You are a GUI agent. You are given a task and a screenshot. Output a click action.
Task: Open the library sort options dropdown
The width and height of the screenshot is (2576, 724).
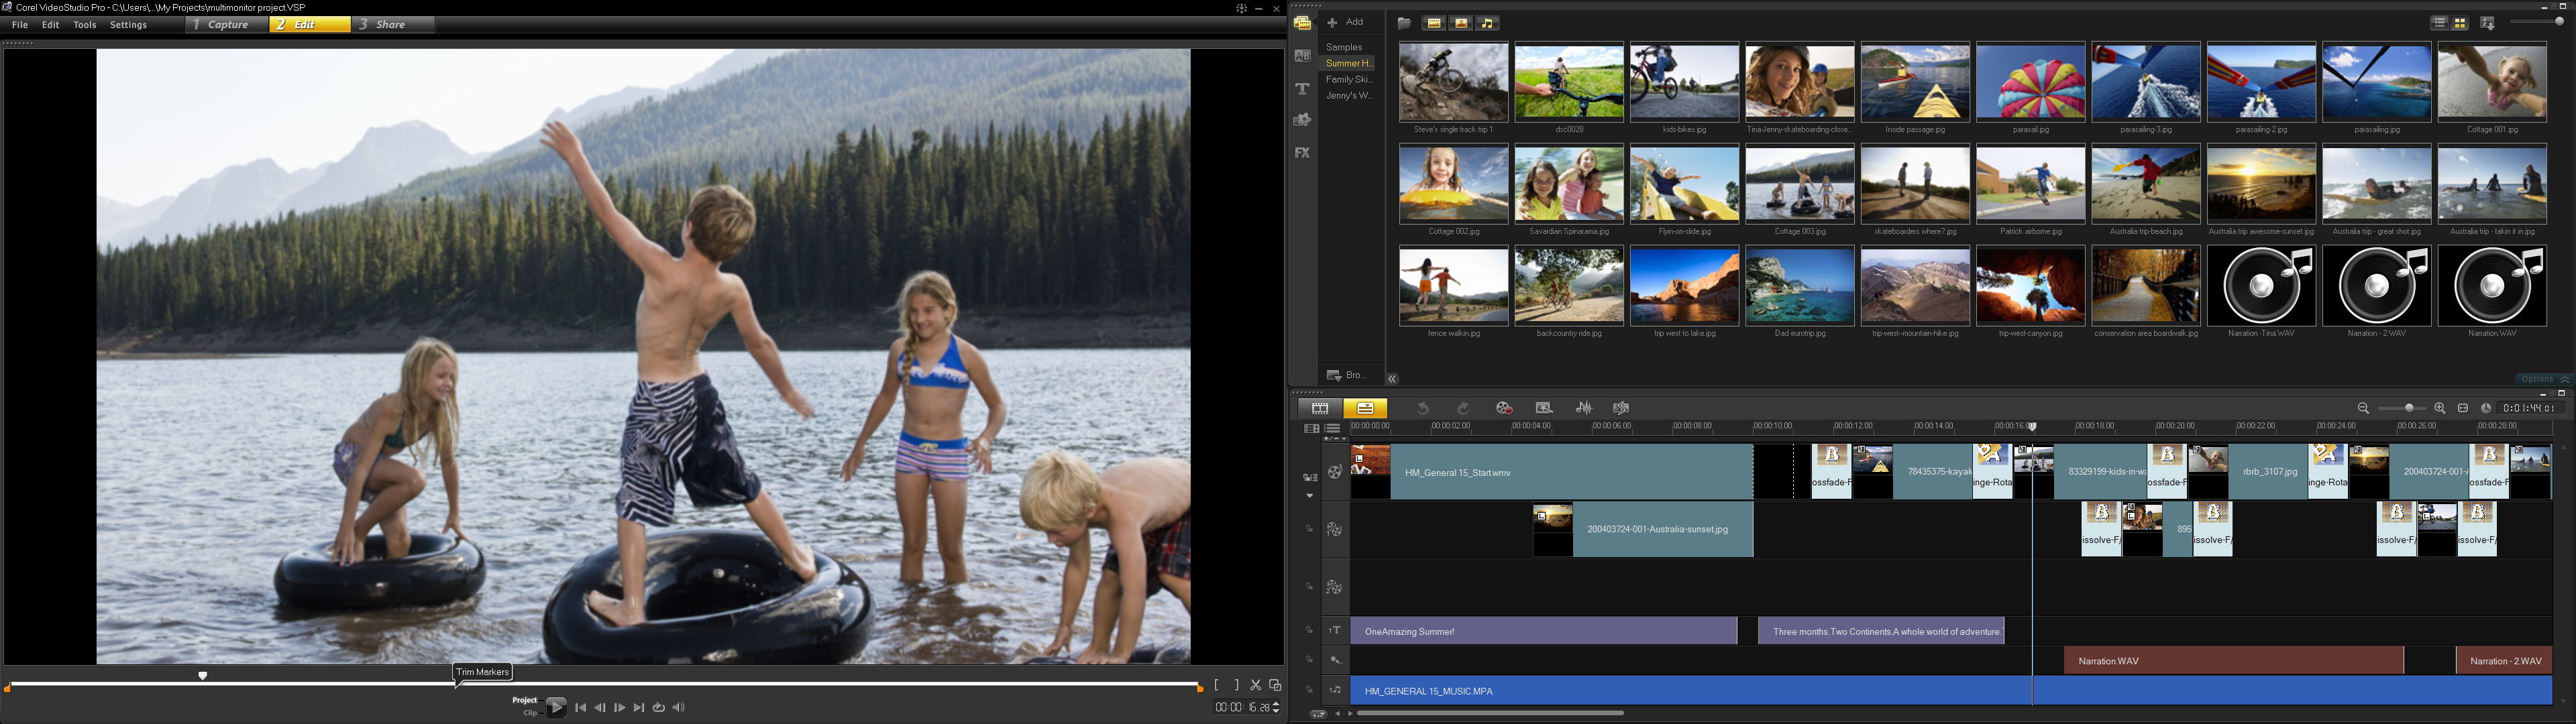click(2487, 23)
